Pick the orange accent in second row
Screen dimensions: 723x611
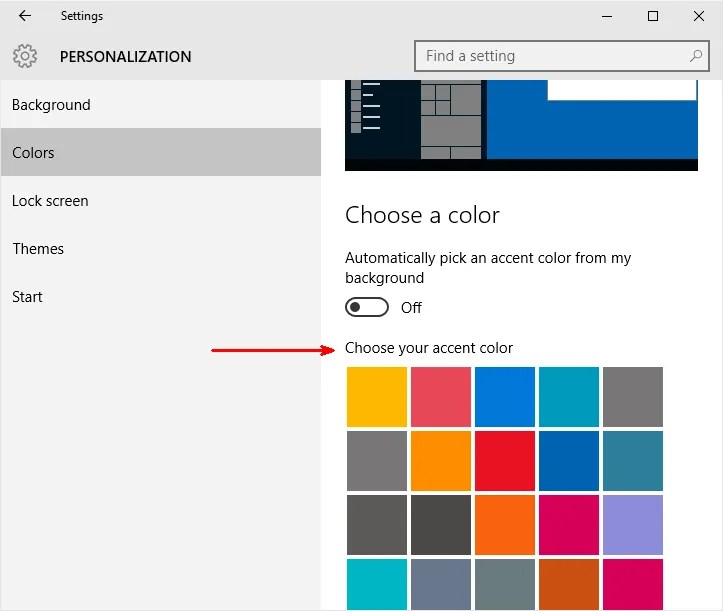pos(441,461)
